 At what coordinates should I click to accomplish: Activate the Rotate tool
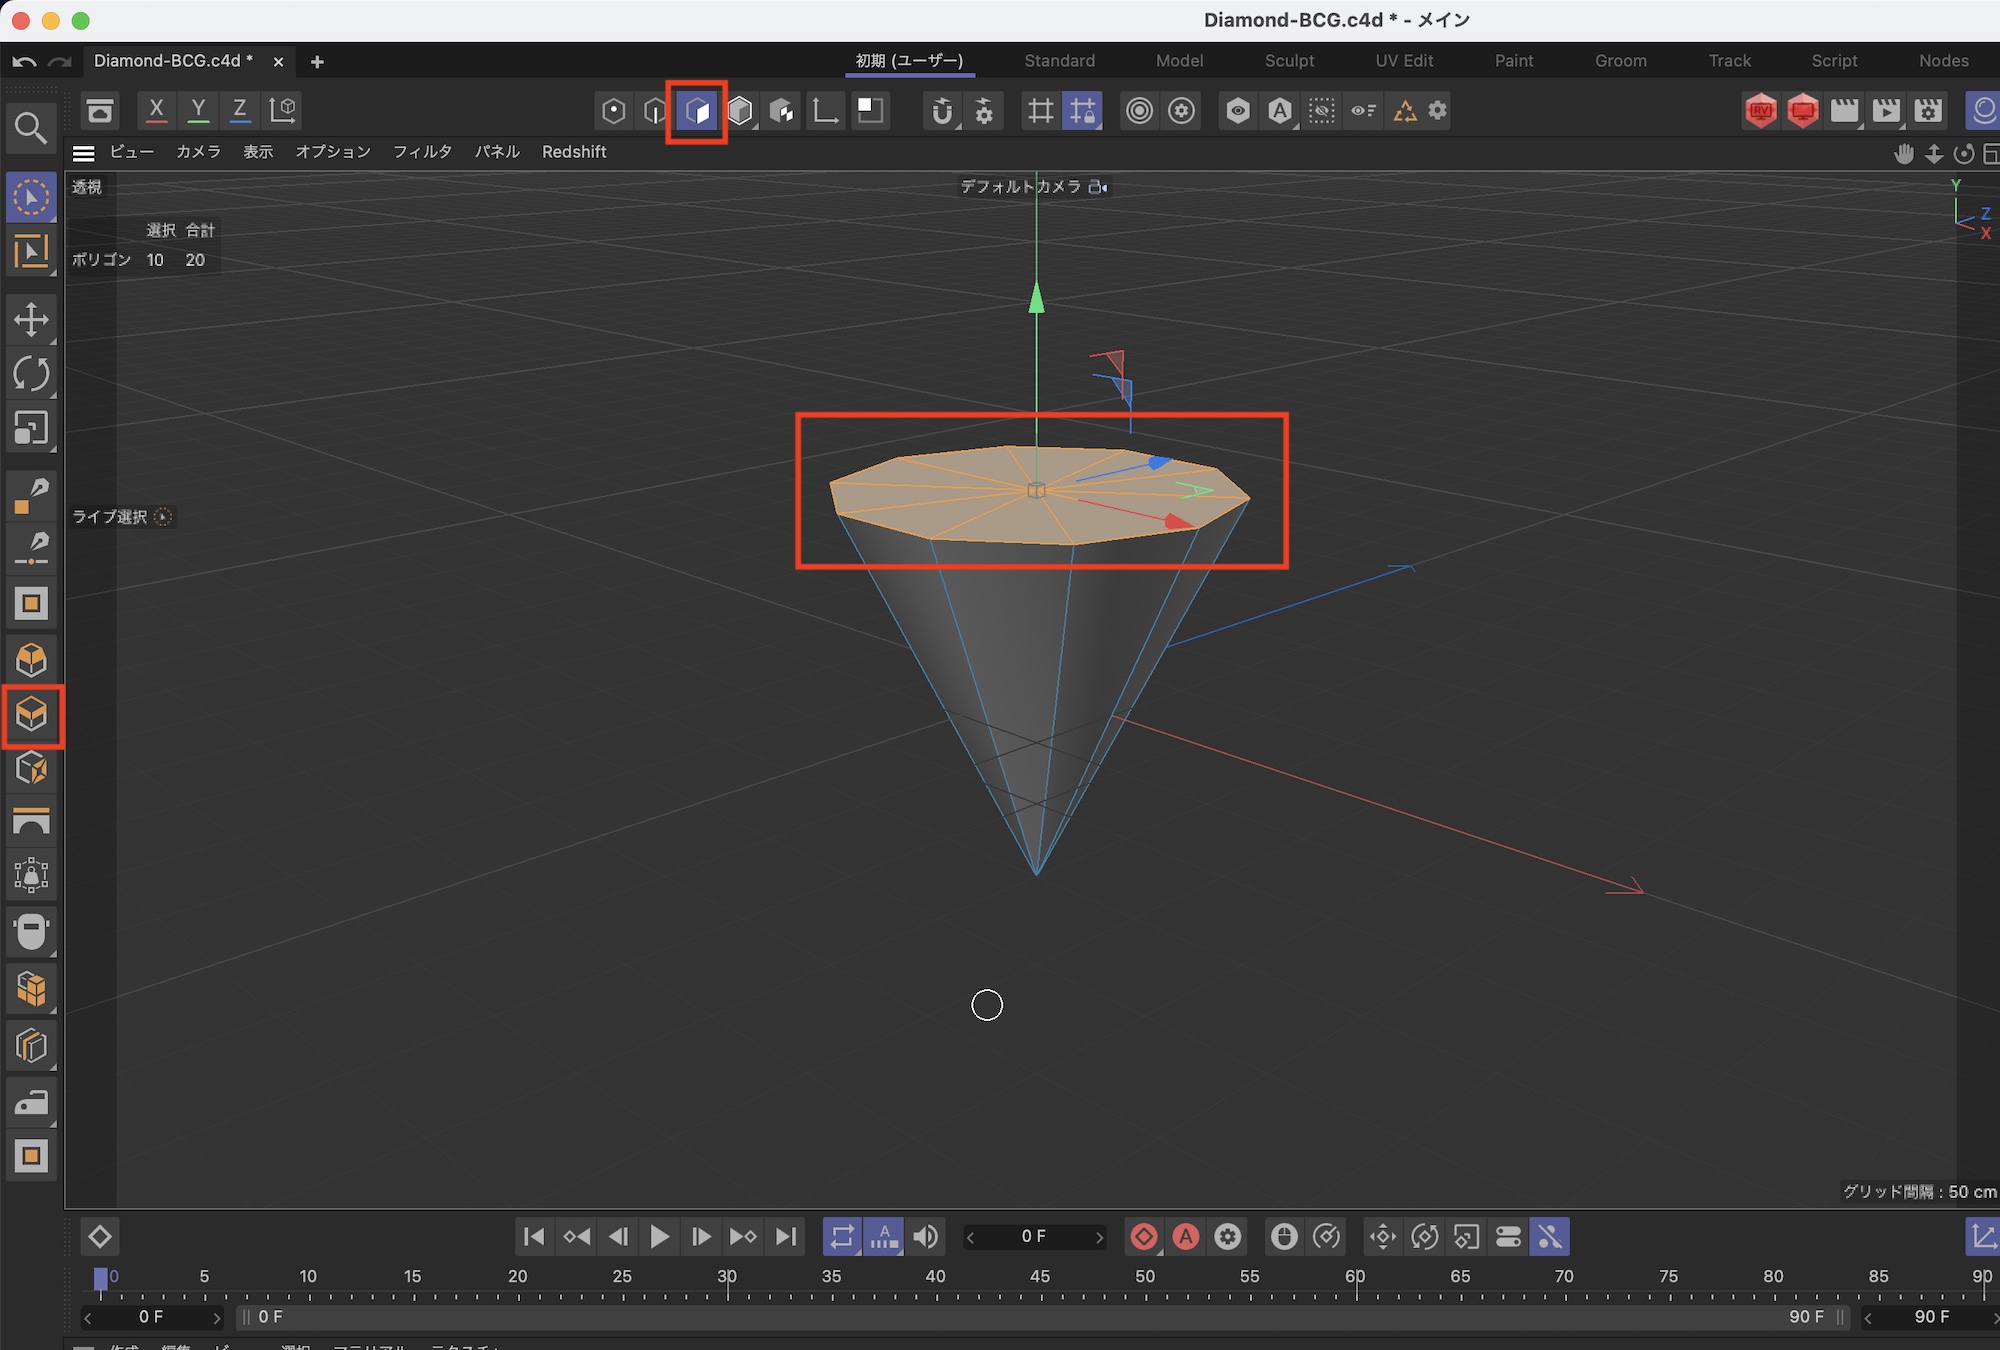[x=31, y=375]
